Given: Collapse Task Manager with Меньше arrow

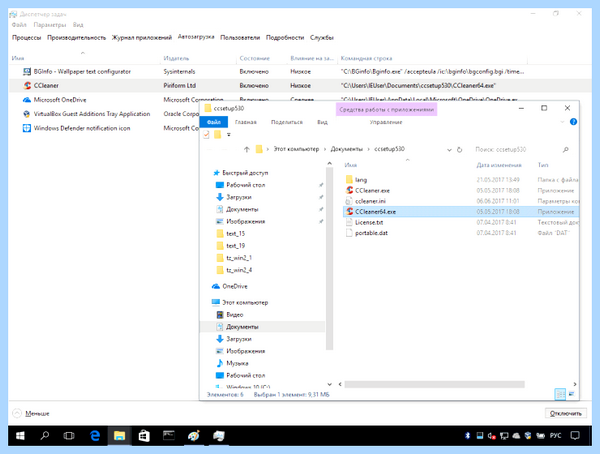Looking at the screenshot, I should coord(17,413).
